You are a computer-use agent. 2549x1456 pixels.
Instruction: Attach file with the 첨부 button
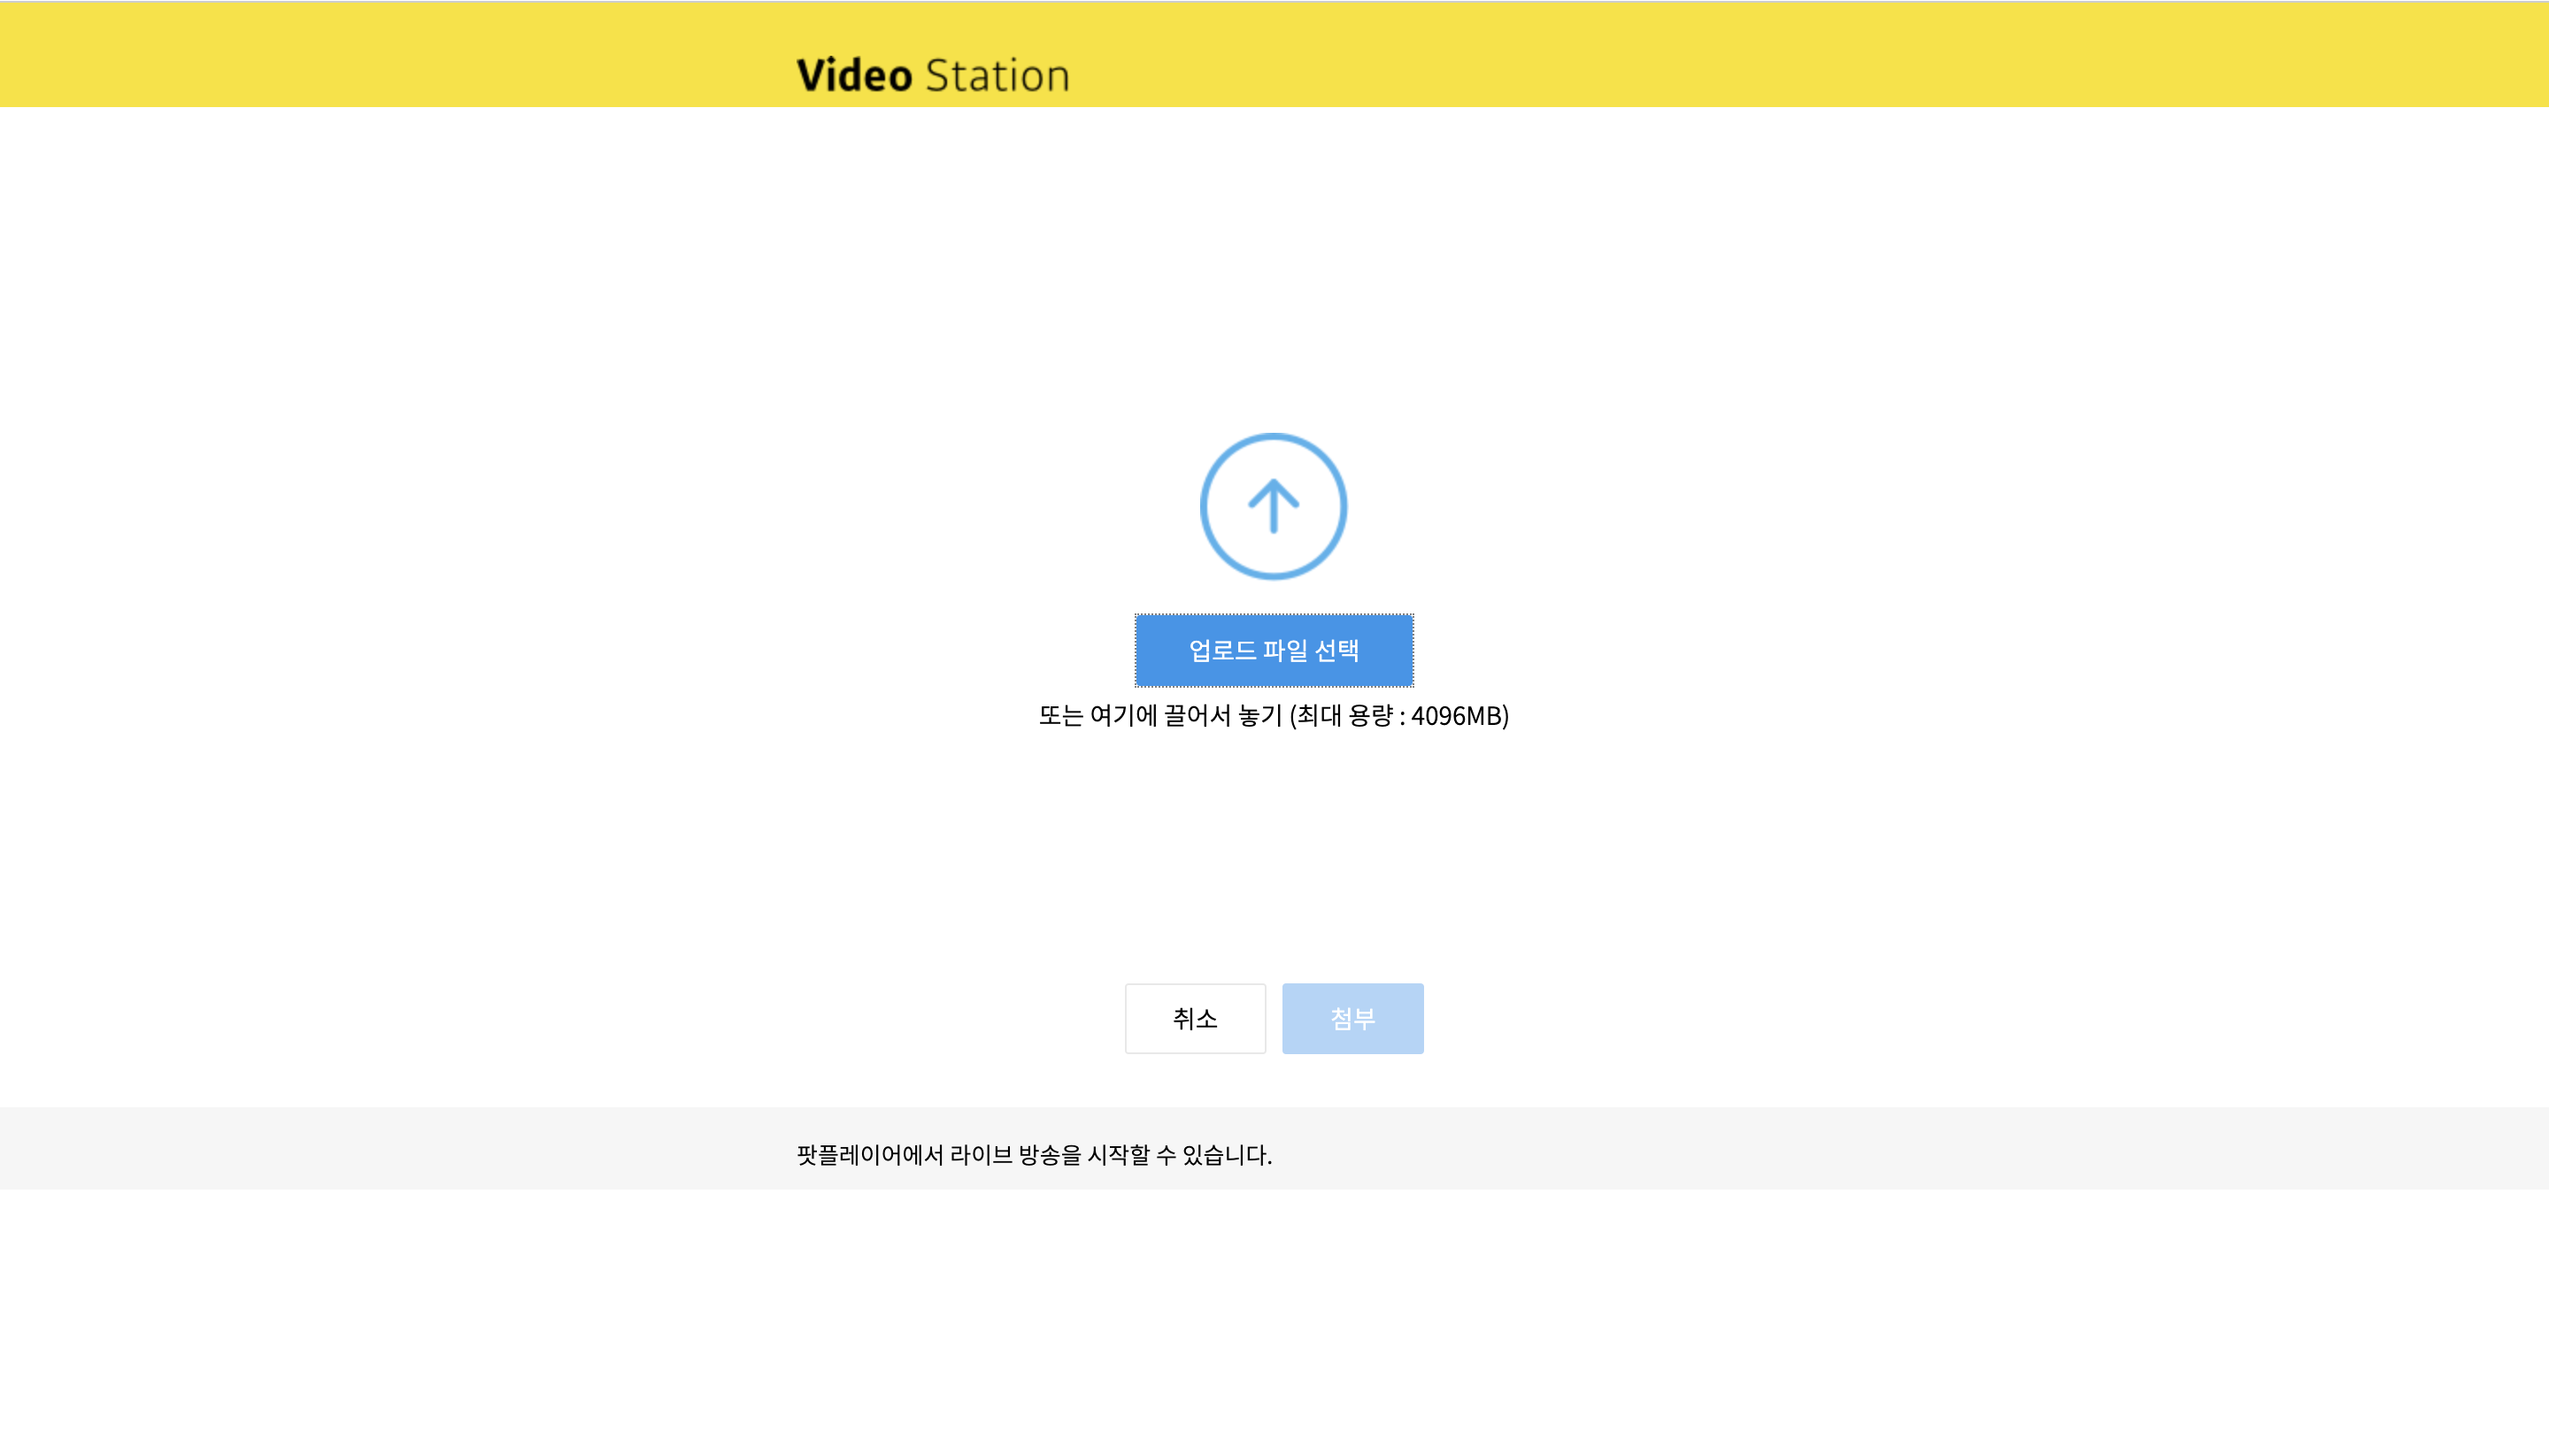point(1353,1018)
